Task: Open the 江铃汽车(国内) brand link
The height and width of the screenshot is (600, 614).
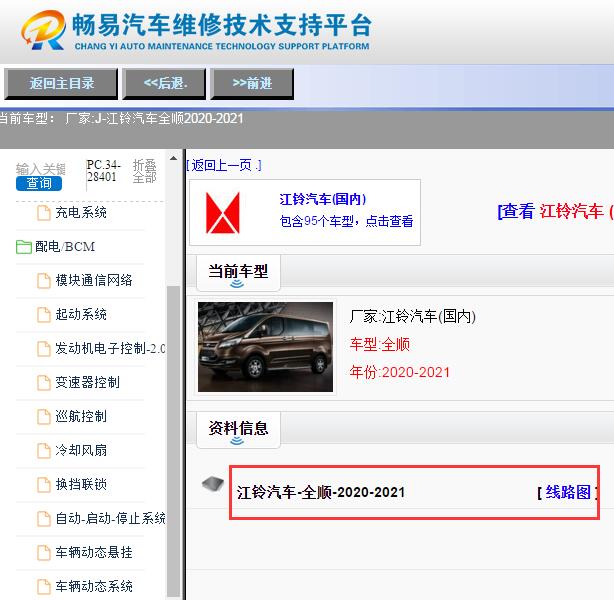Action: click(x=323, y=199)
